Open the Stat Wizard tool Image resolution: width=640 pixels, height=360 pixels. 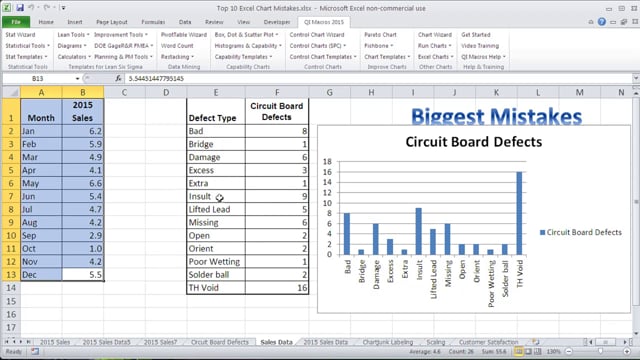pos(20,35)
